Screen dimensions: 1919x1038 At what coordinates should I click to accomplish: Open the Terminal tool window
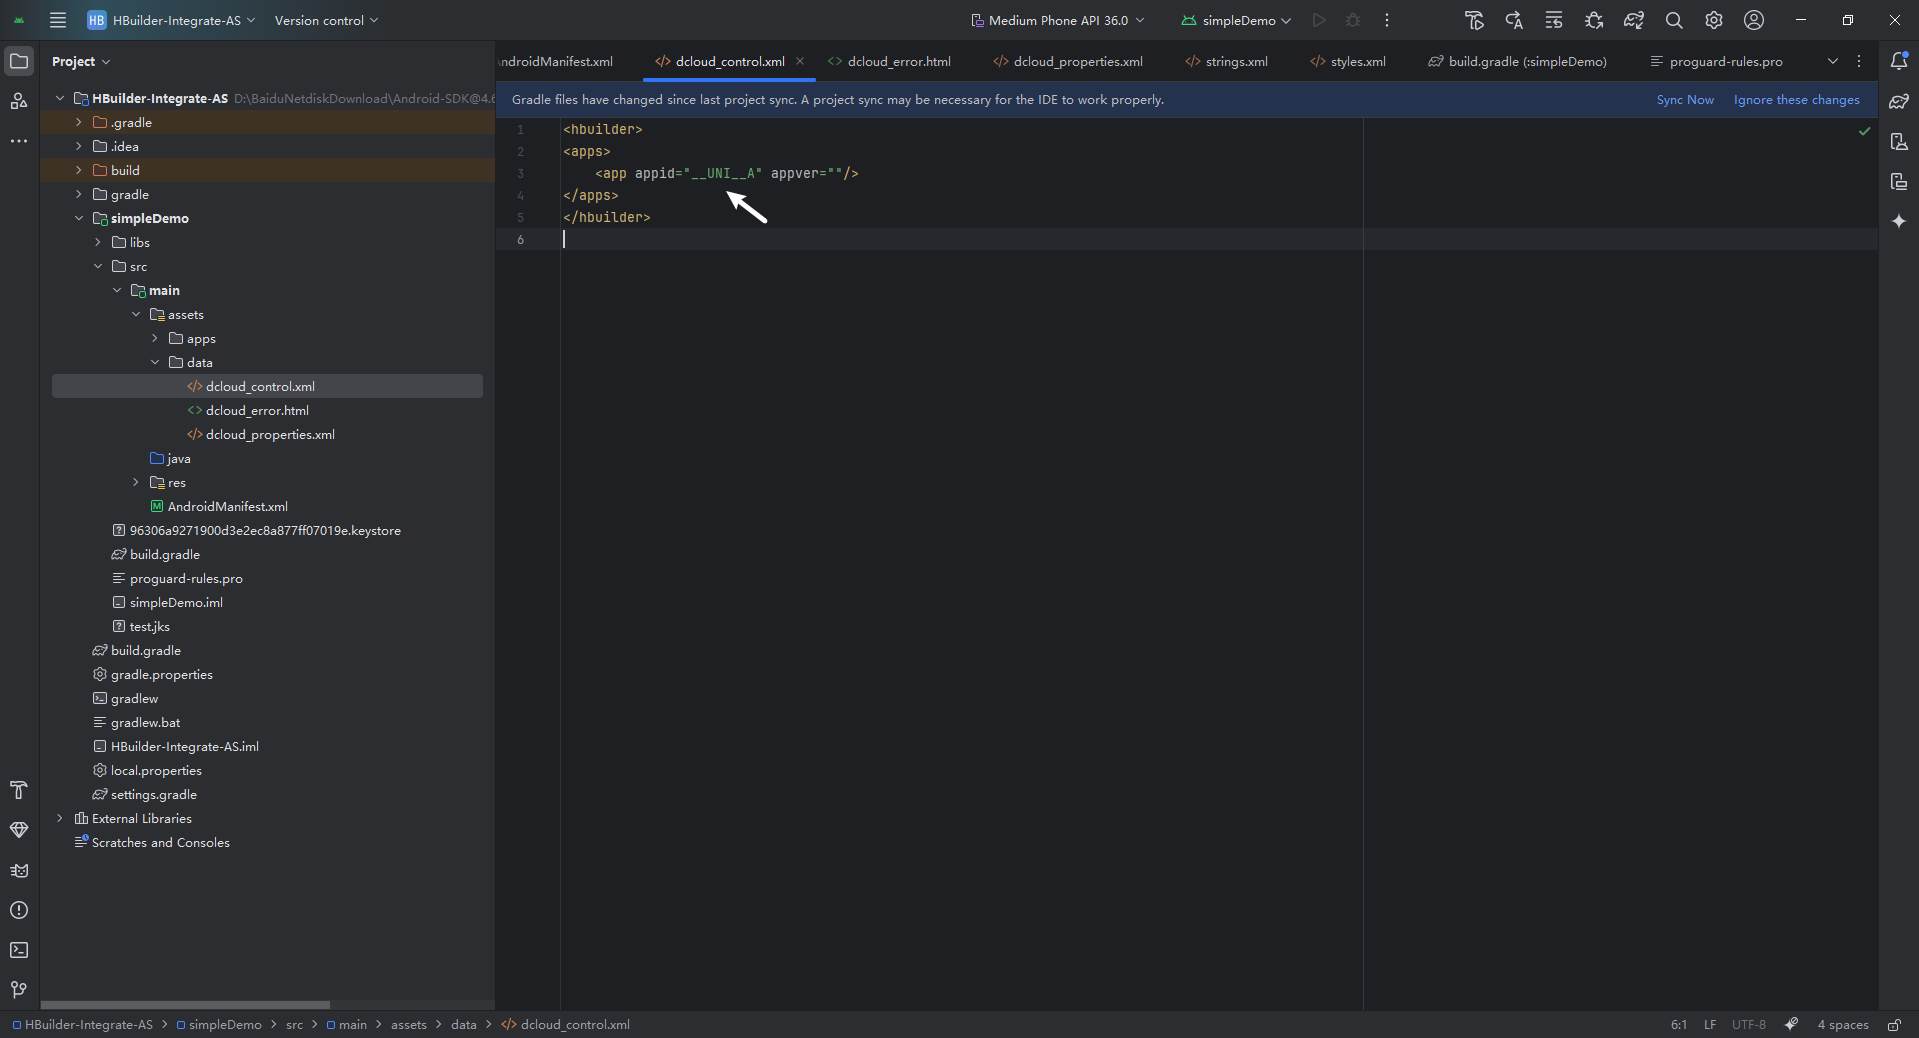point(19,950)
